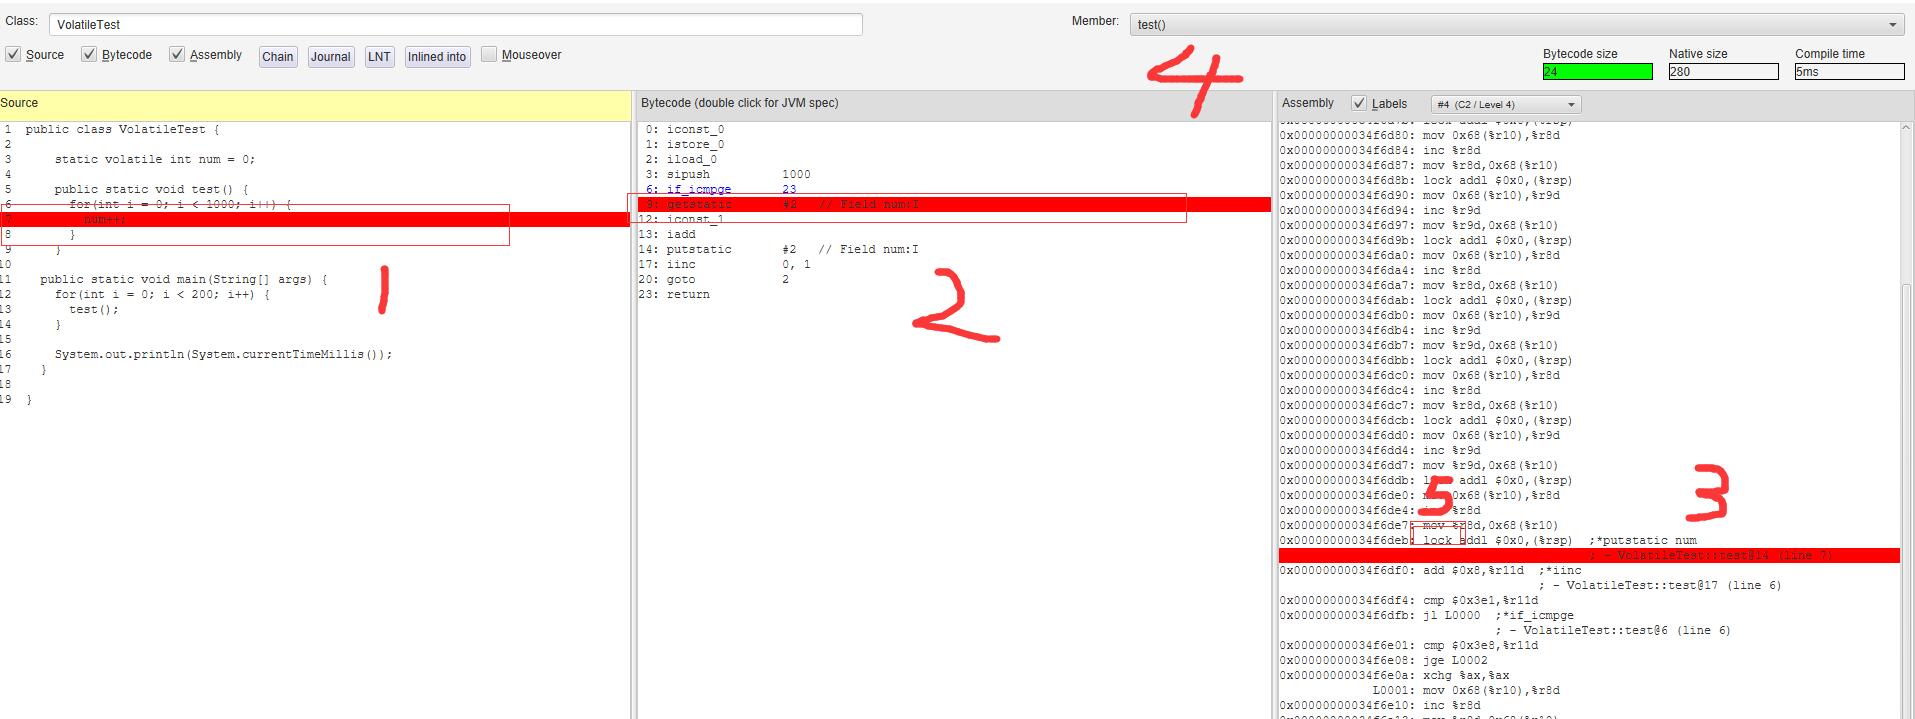Uncheck the Labels checkbox

[1359, 103]
